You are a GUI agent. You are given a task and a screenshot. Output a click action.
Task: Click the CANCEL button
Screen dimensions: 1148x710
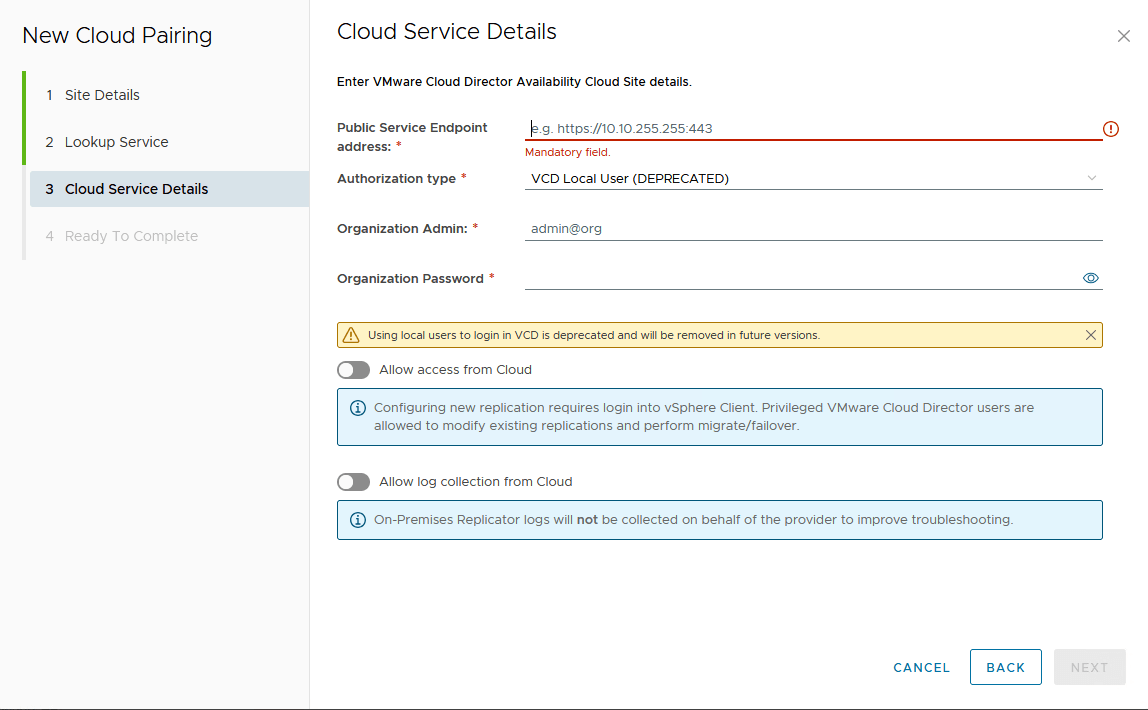[921, 668]
